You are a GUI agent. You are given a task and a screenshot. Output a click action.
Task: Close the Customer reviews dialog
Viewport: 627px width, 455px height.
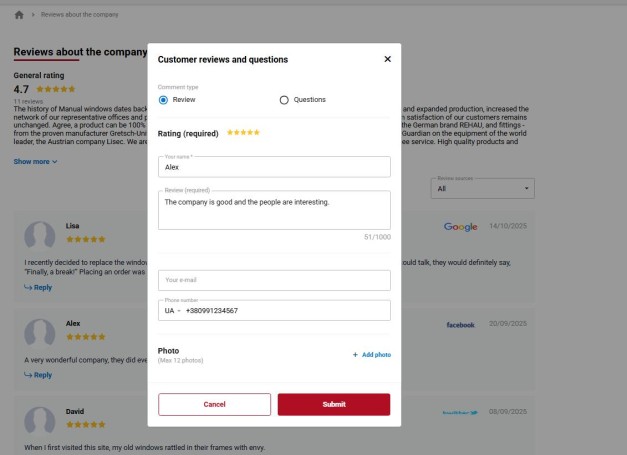click(x=387, y=59)
